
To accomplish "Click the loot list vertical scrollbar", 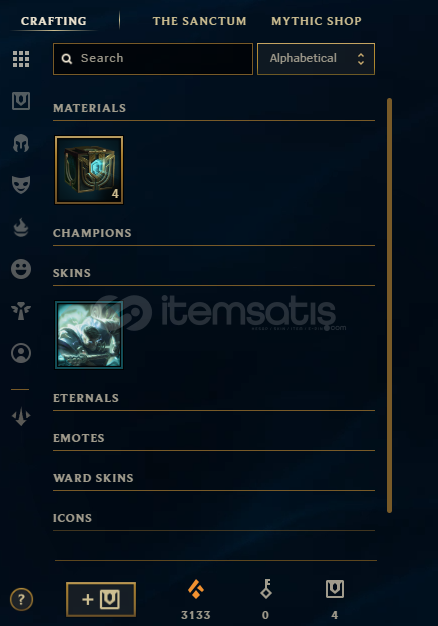I will [x=389, y=305].
